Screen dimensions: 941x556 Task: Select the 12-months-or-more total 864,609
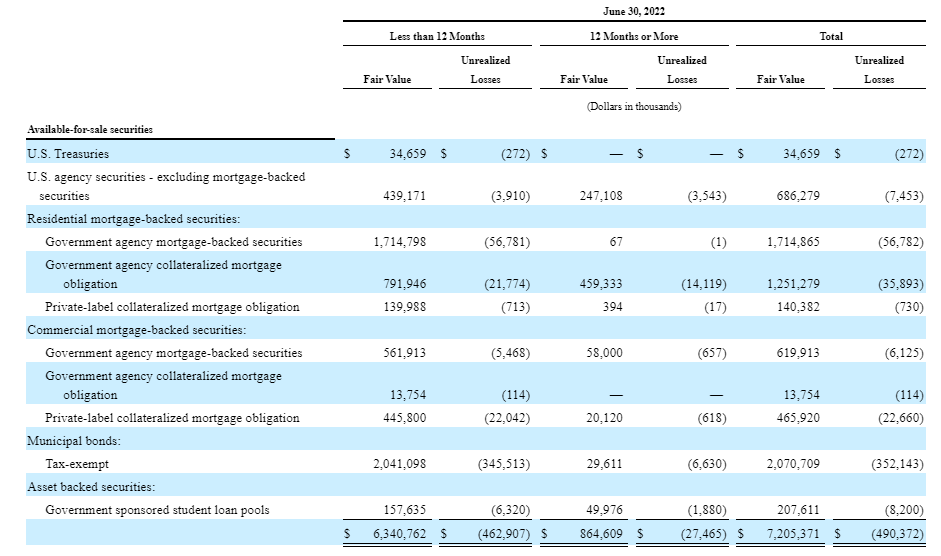595,535
